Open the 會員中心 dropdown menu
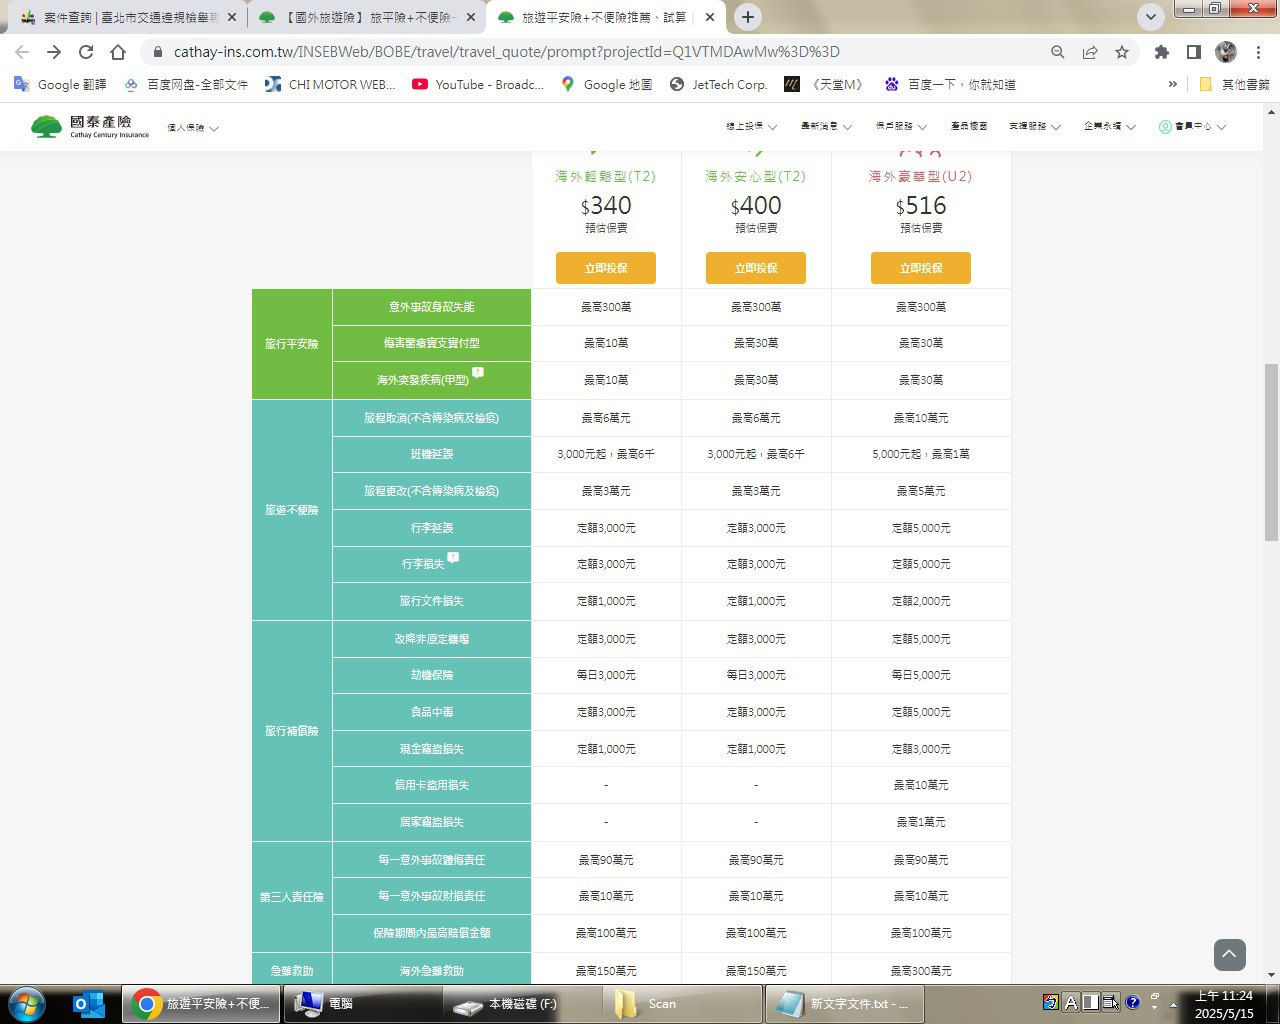The width and height of the screenshot is (1280, 1024). 1192,127
